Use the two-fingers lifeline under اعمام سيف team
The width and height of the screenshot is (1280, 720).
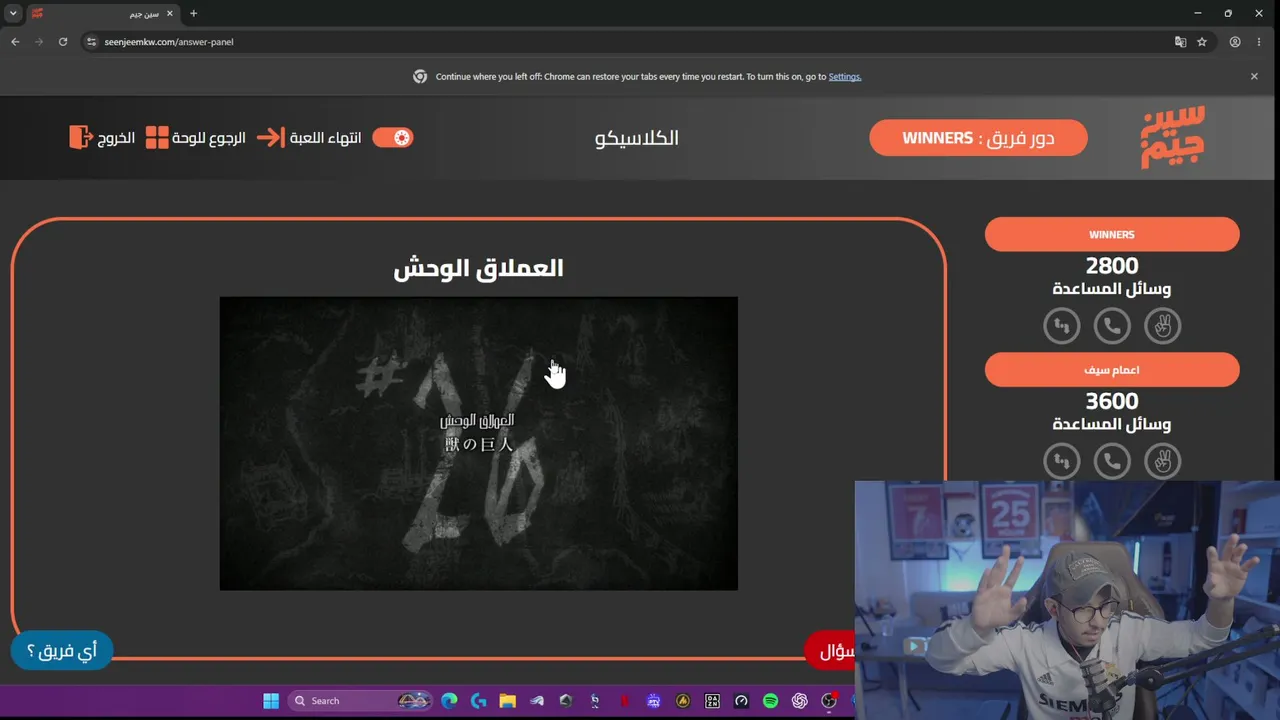click(x=1162, y=461)
